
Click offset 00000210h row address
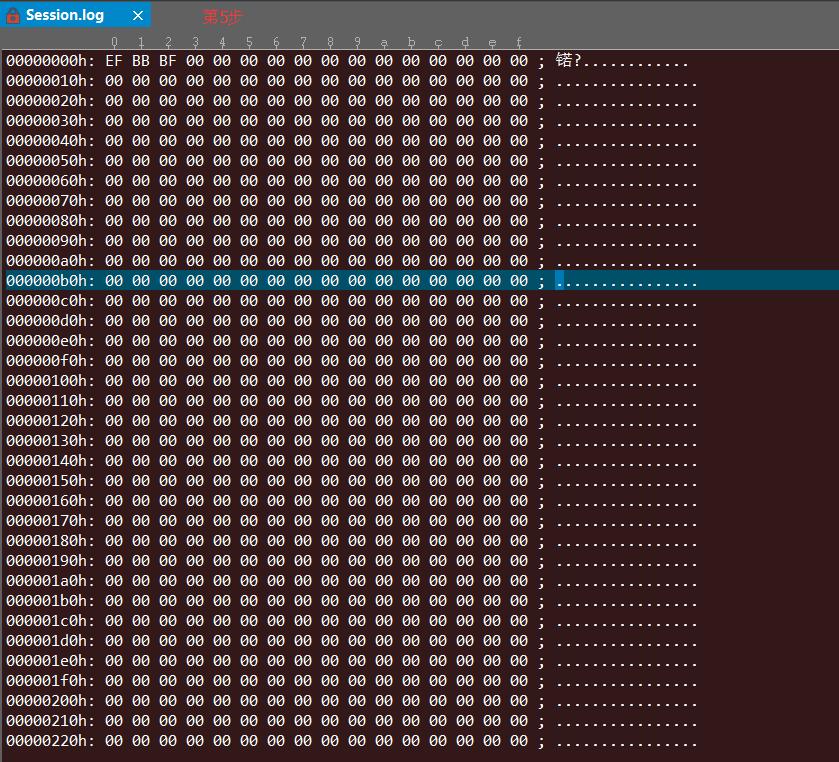pos(50,721)
